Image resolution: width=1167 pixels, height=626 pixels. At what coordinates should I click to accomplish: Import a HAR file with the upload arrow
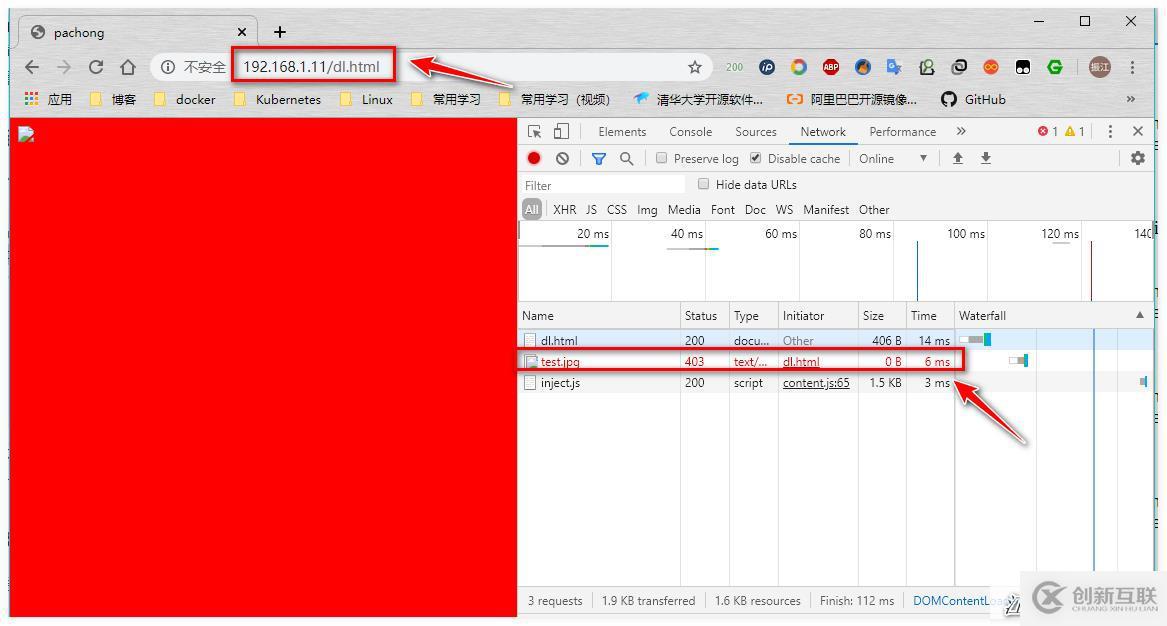(x=958, y=158)
